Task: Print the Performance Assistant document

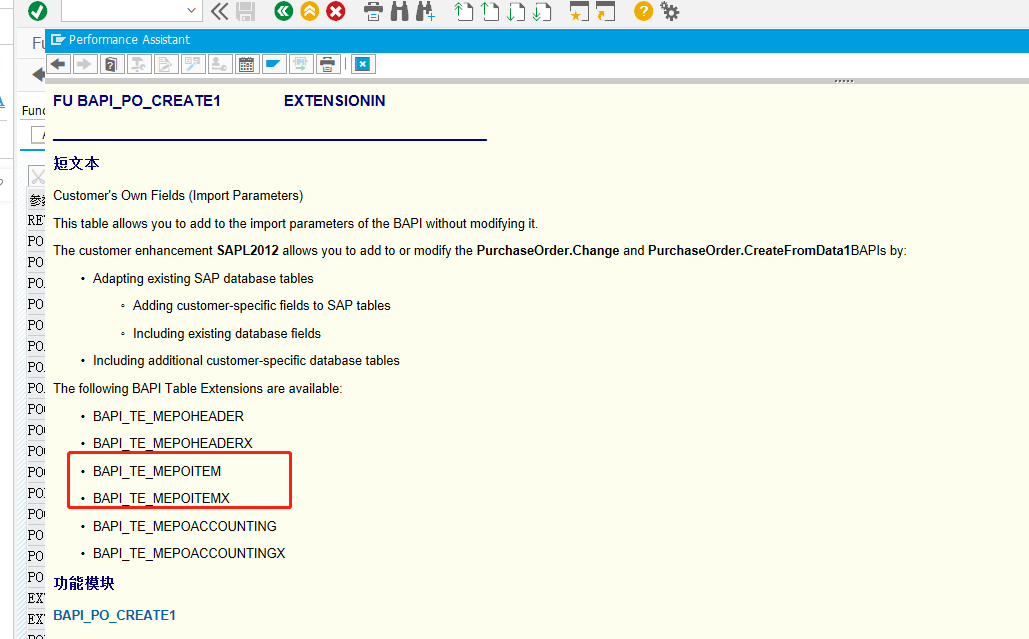Action: 330,63
